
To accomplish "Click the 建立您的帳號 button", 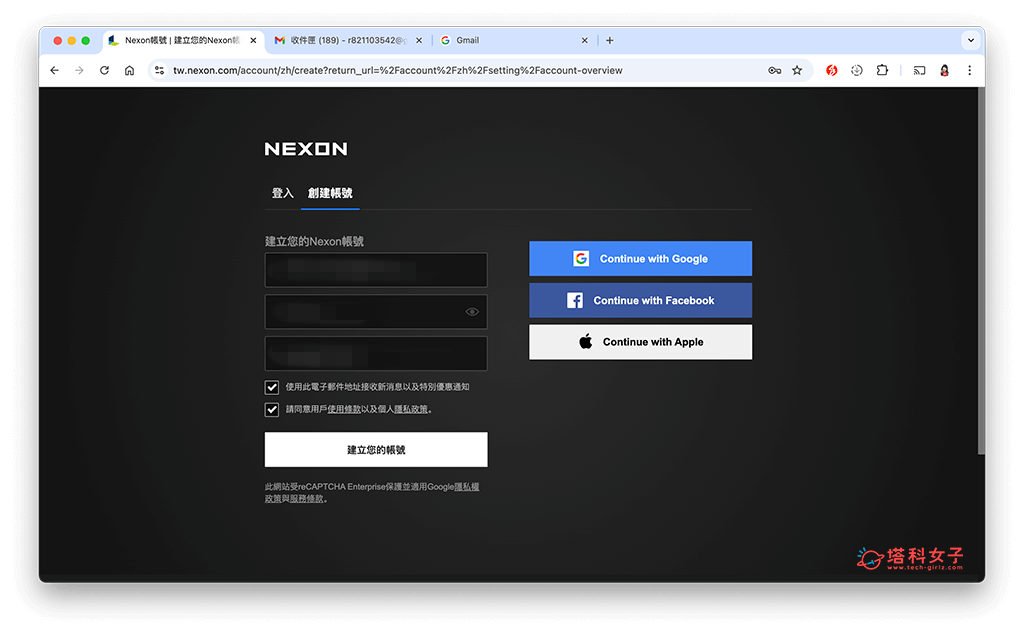I will point(376,449).
